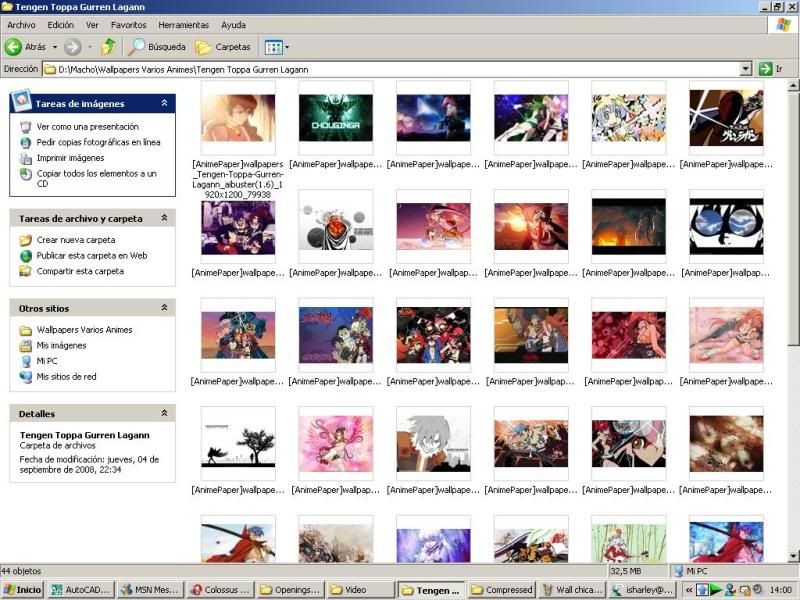Image resolution: width=800 pixels, height=600 pixels.
Task: Click the Pedir copias fotográficas globe icon
Action: (x=26, y=142)
